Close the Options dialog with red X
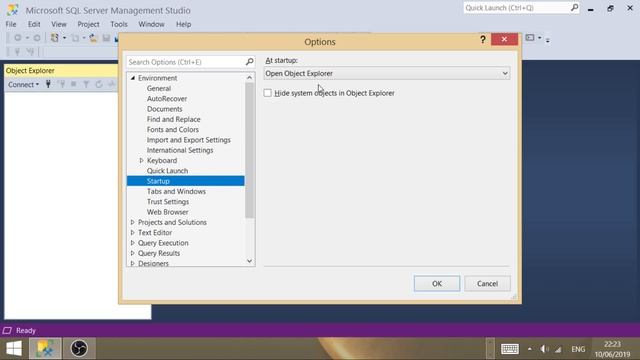Viewport: 640px width, 360px height. coord(504,39)
